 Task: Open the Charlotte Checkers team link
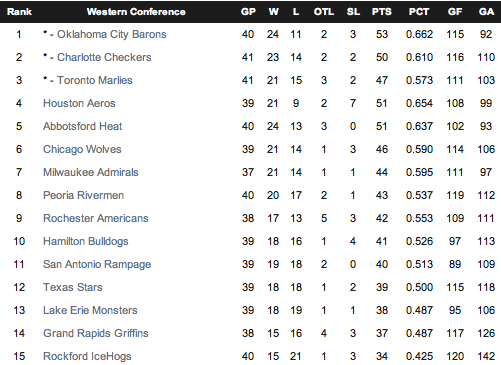tap(104, 57)
